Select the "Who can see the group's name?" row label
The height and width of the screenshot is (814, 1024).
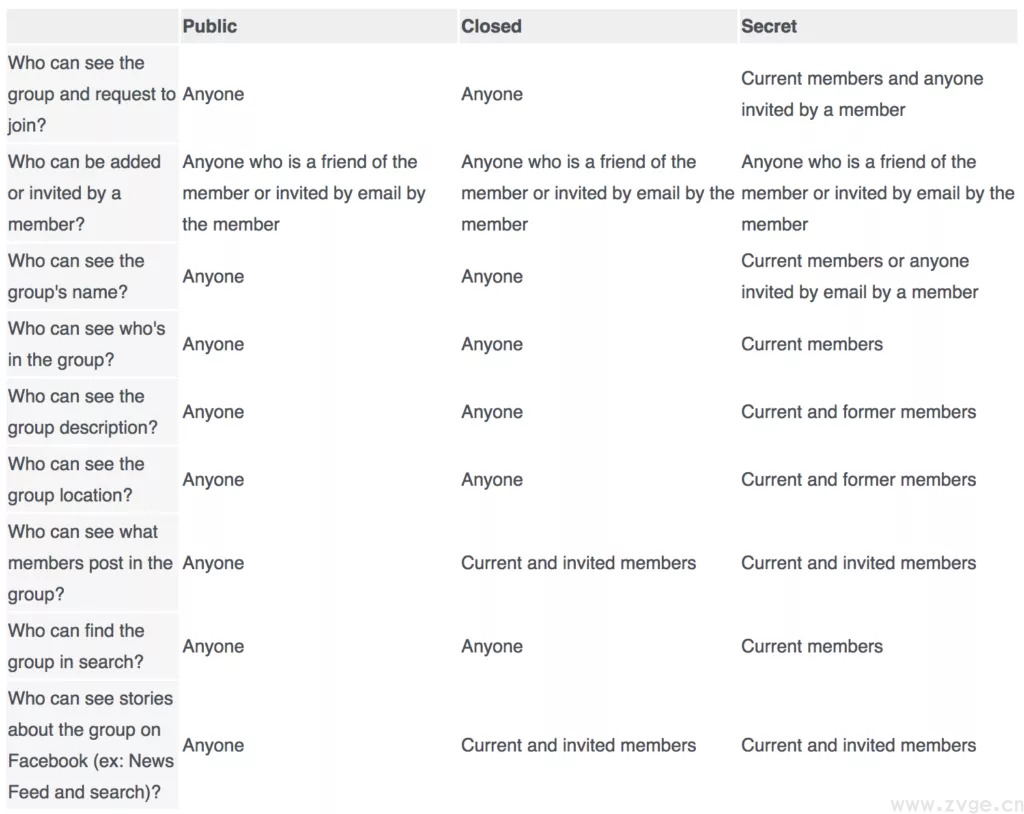[x=76, y=276]
